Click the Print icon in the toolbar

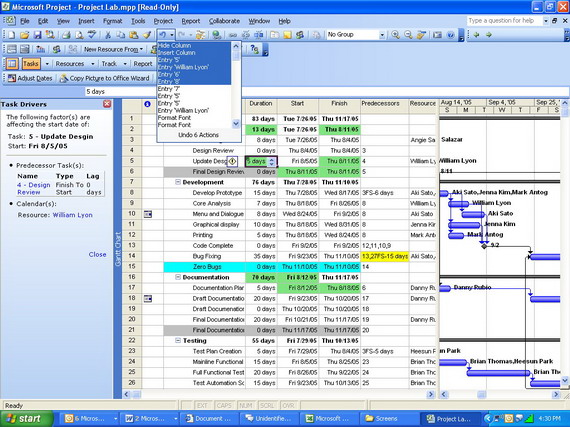point(66,35)
